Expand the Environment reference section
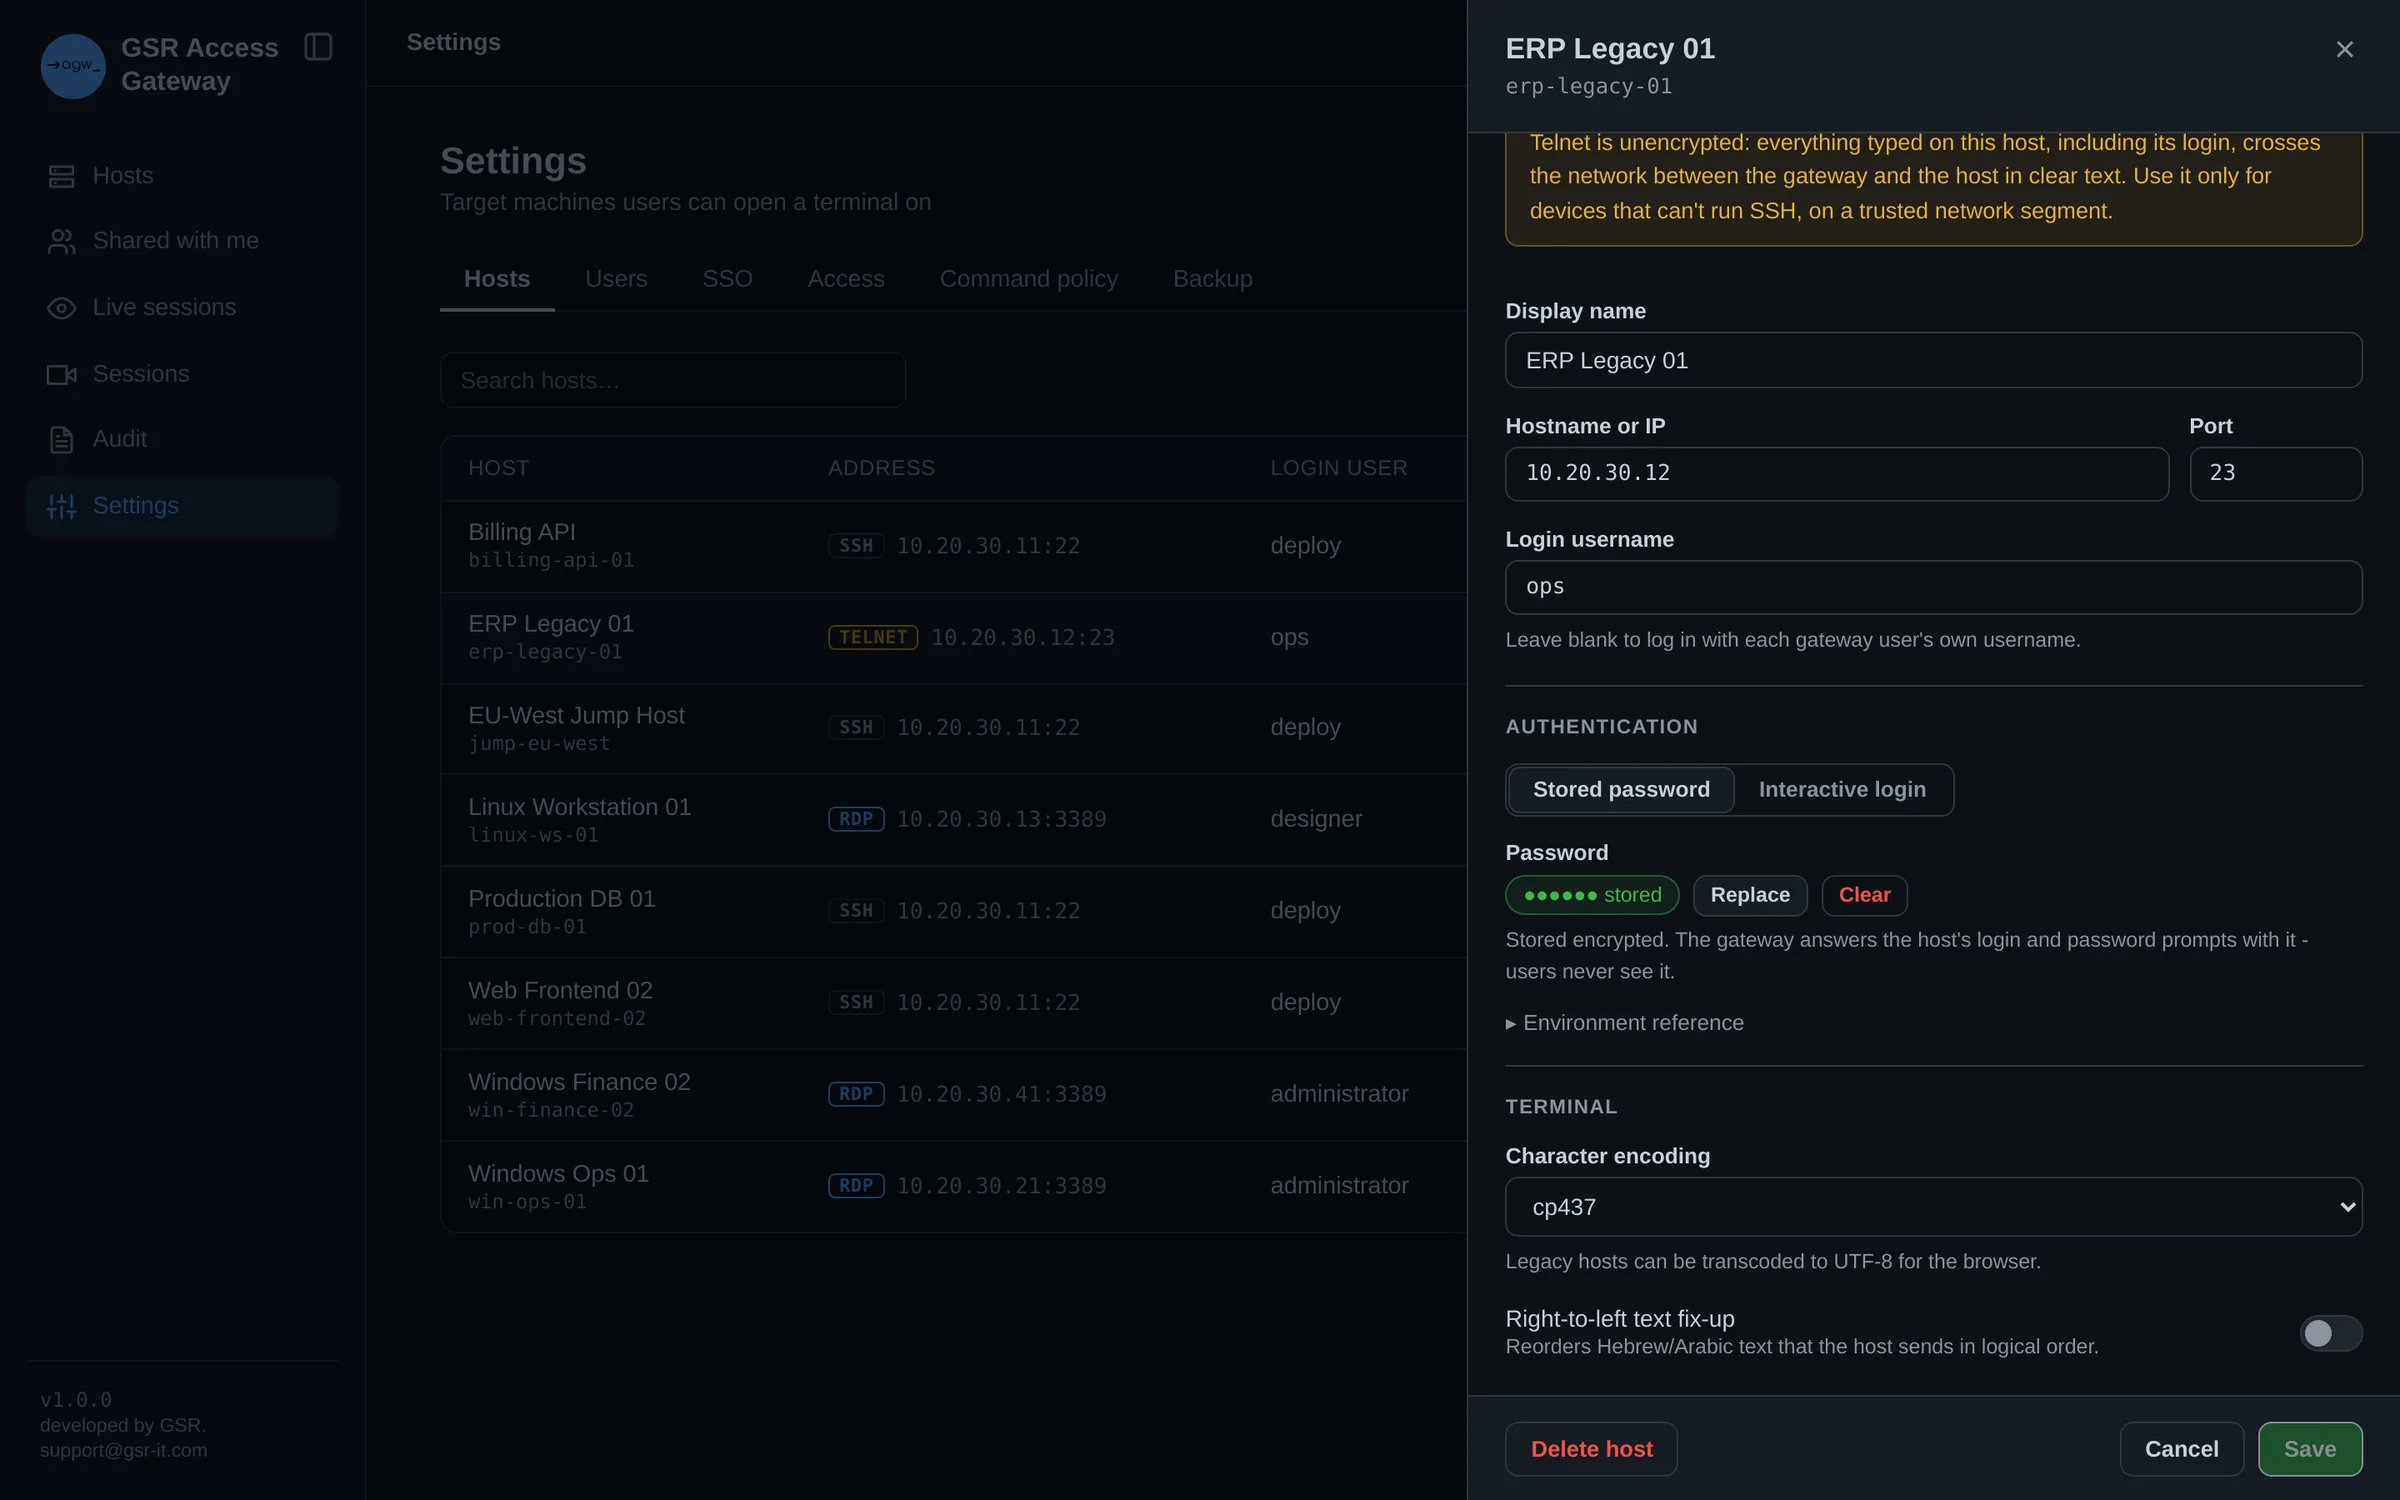This screenshot has width=2400, height=1500. coord(1625,1023)
